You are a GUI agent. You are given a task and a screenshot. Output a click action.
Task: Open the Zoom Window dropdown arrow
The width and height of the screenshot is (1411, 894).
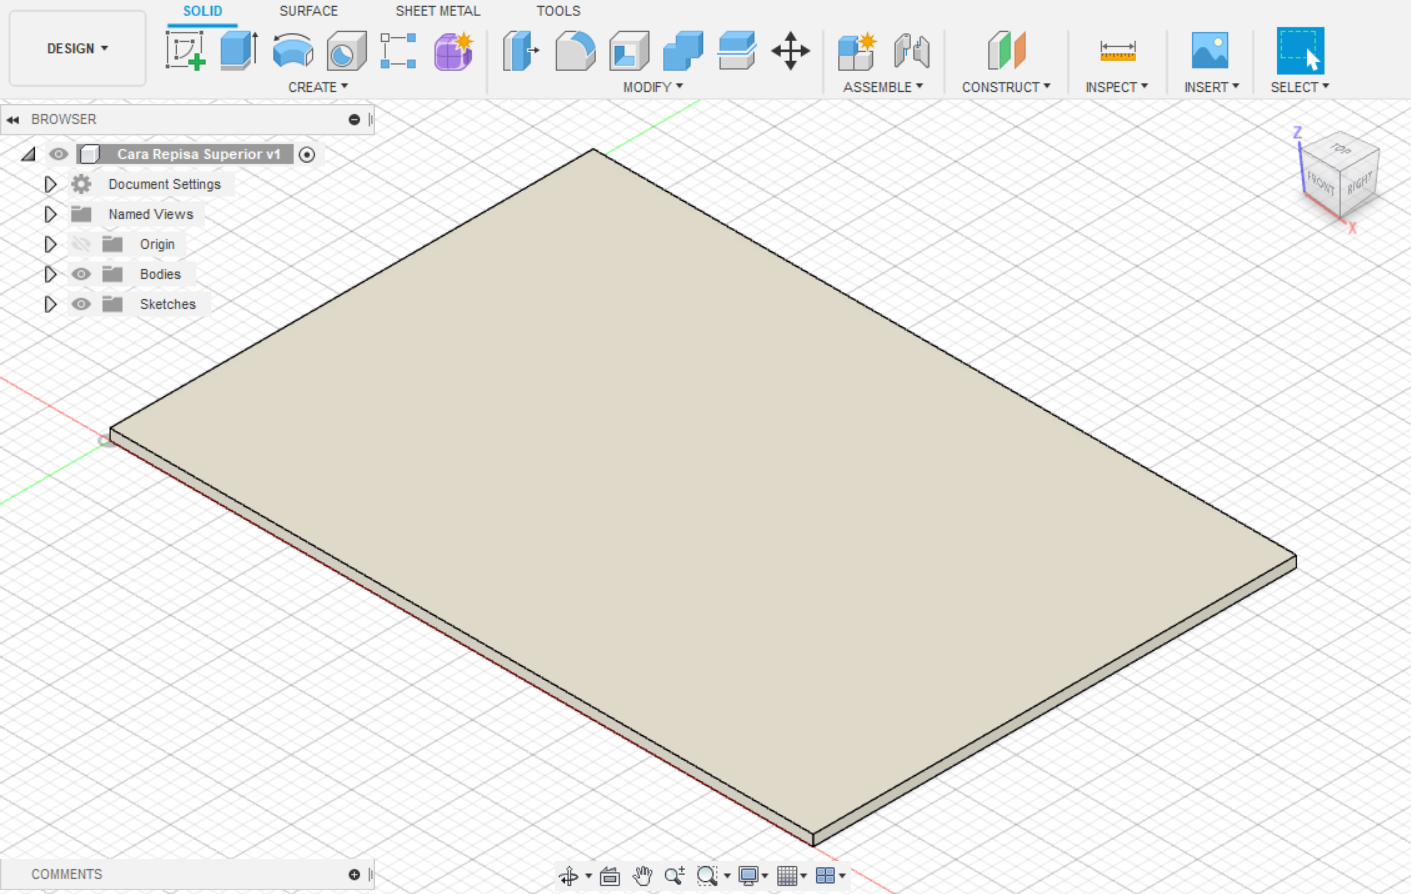(727, 876)
